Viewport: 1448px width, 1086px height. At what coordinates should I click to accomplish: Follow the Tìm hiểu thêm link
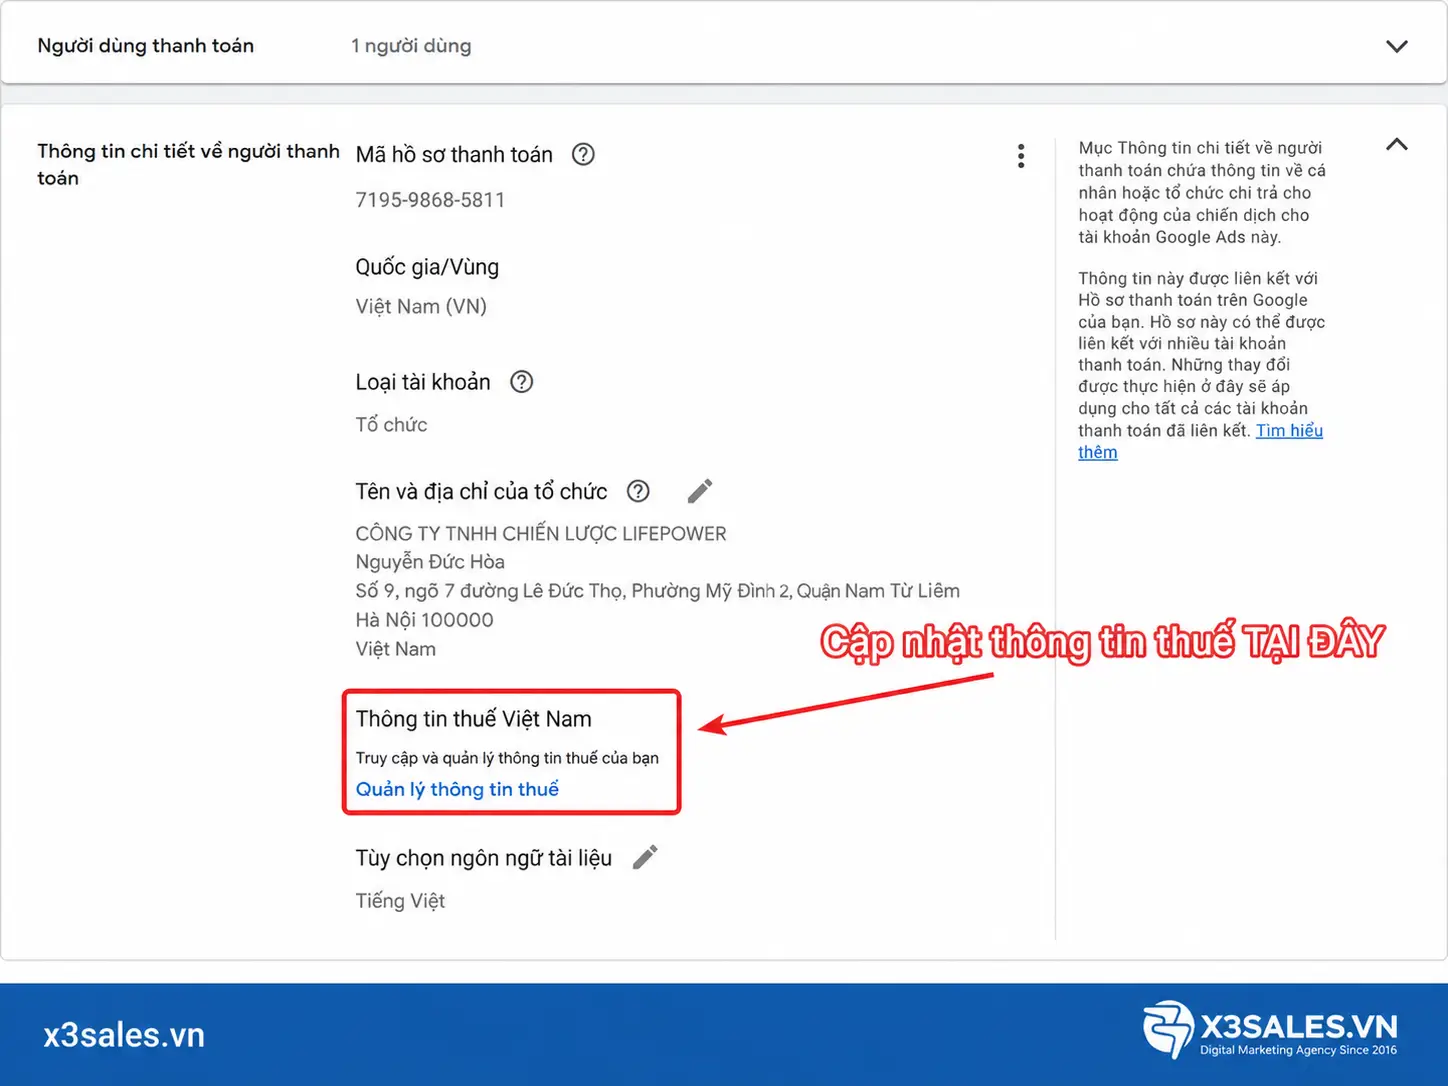1289,431
